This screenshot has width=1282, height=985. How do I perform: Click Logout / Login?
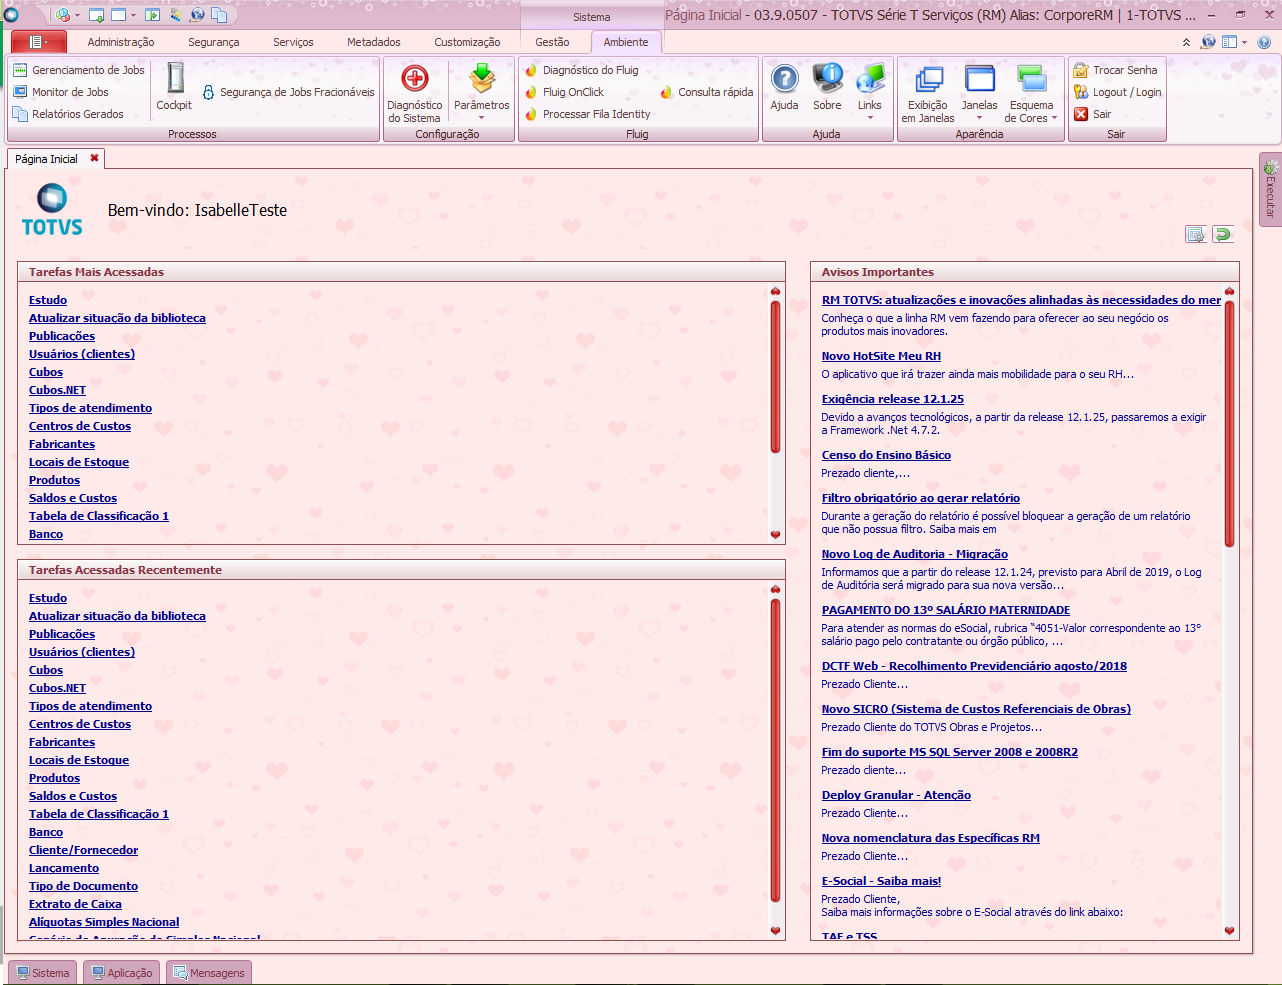click(x=1117, y=92)
